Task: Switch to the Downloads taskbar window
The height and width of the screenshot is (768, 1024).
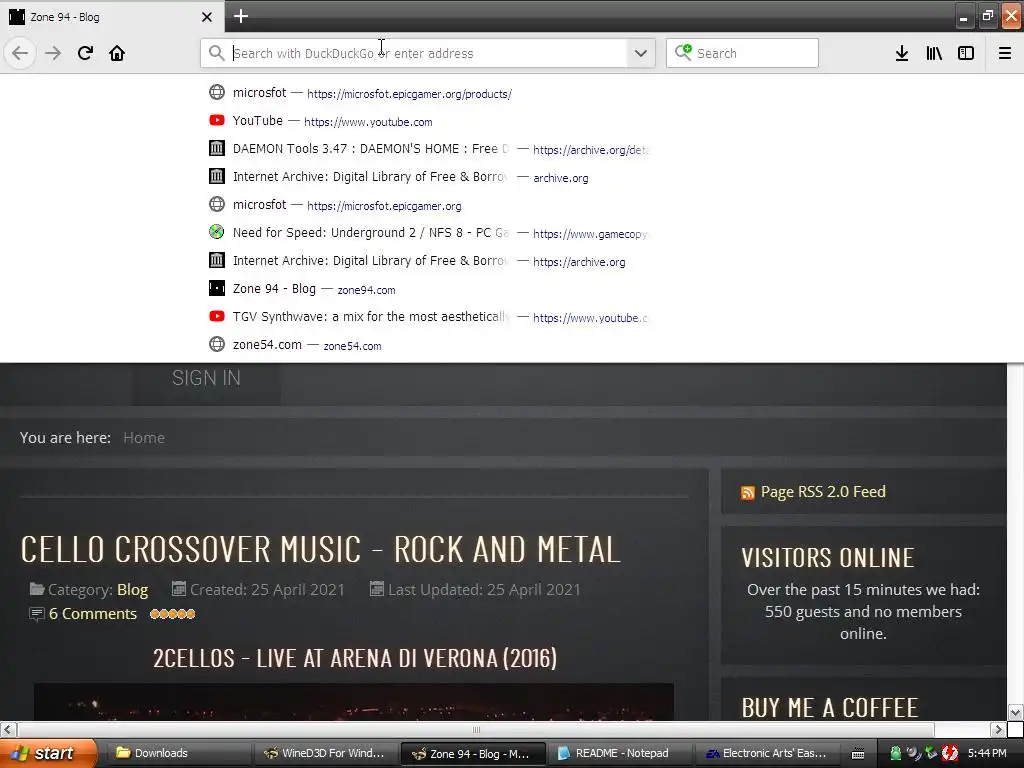Action: (x=178, y=754)
